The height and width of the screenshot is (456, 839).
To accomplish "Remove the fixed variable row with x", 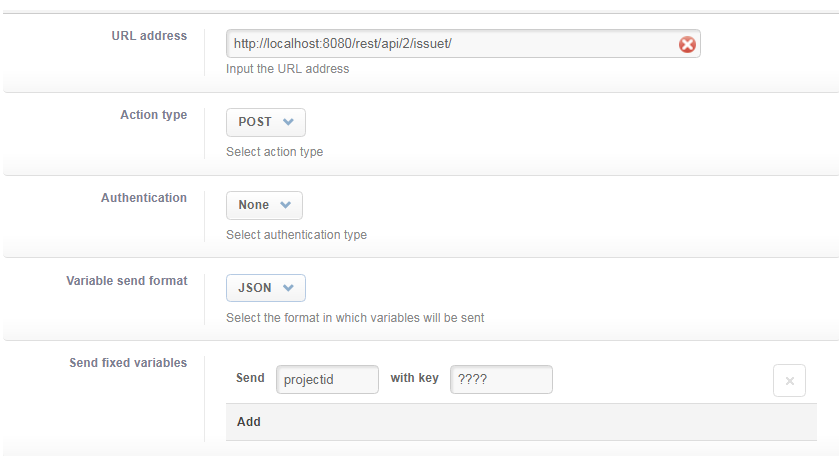I will click(789, 381).
